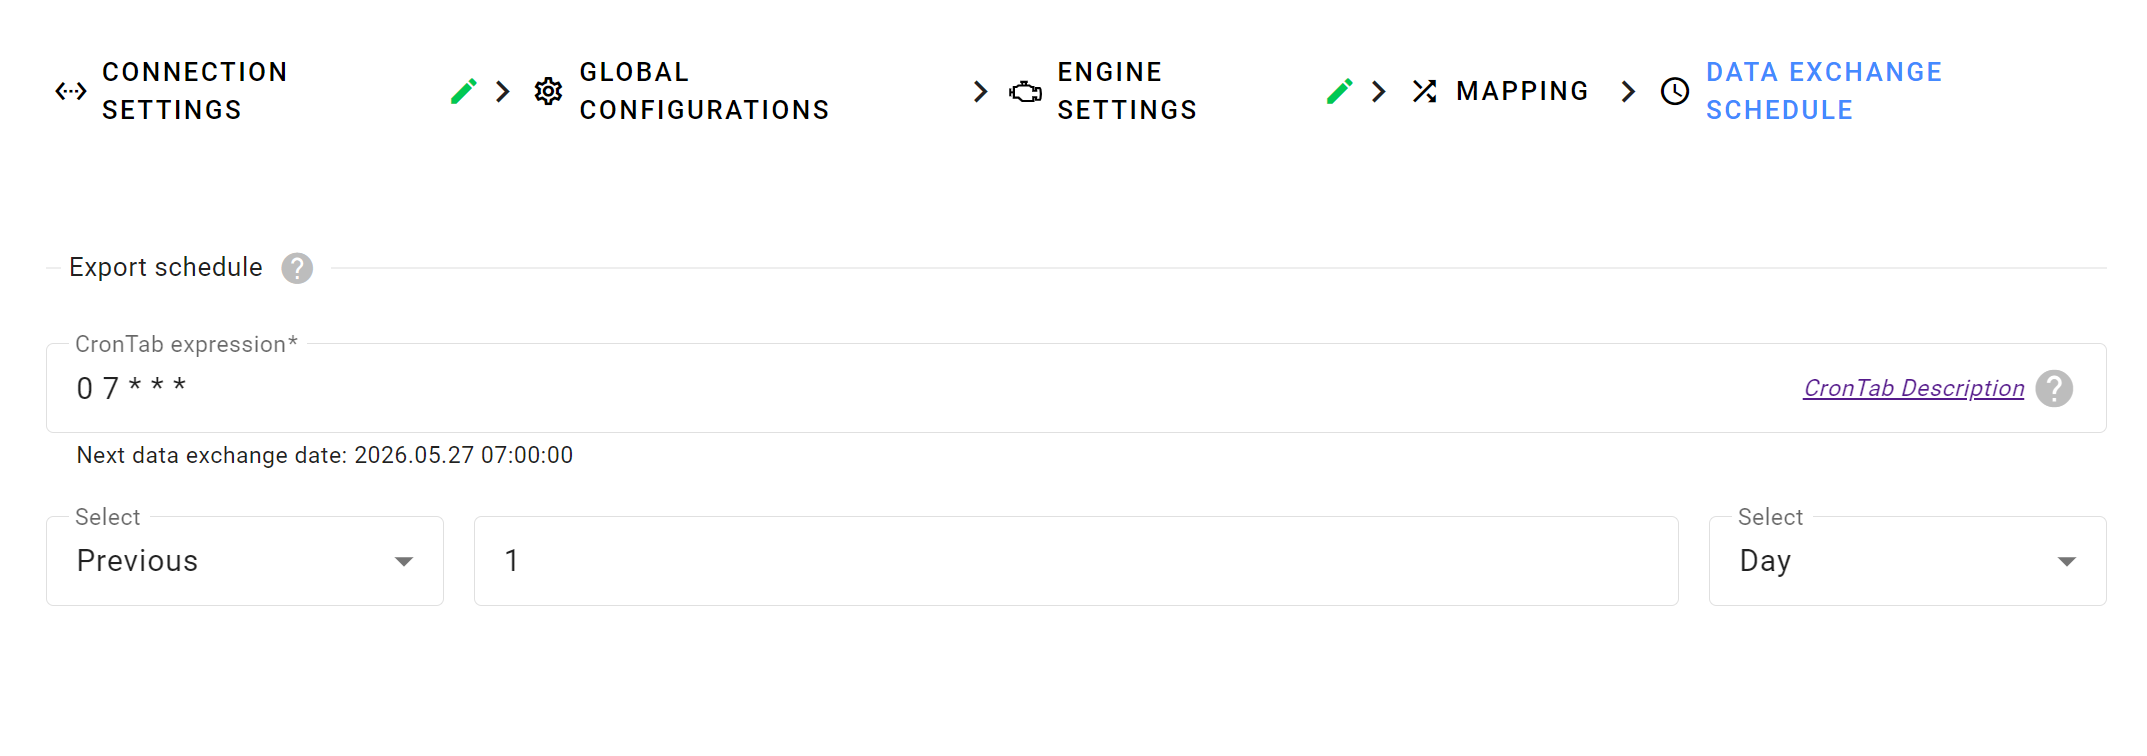Screen dimensions: 2147x756
Task: Go to the Global Configurations step
Action: 704,91
